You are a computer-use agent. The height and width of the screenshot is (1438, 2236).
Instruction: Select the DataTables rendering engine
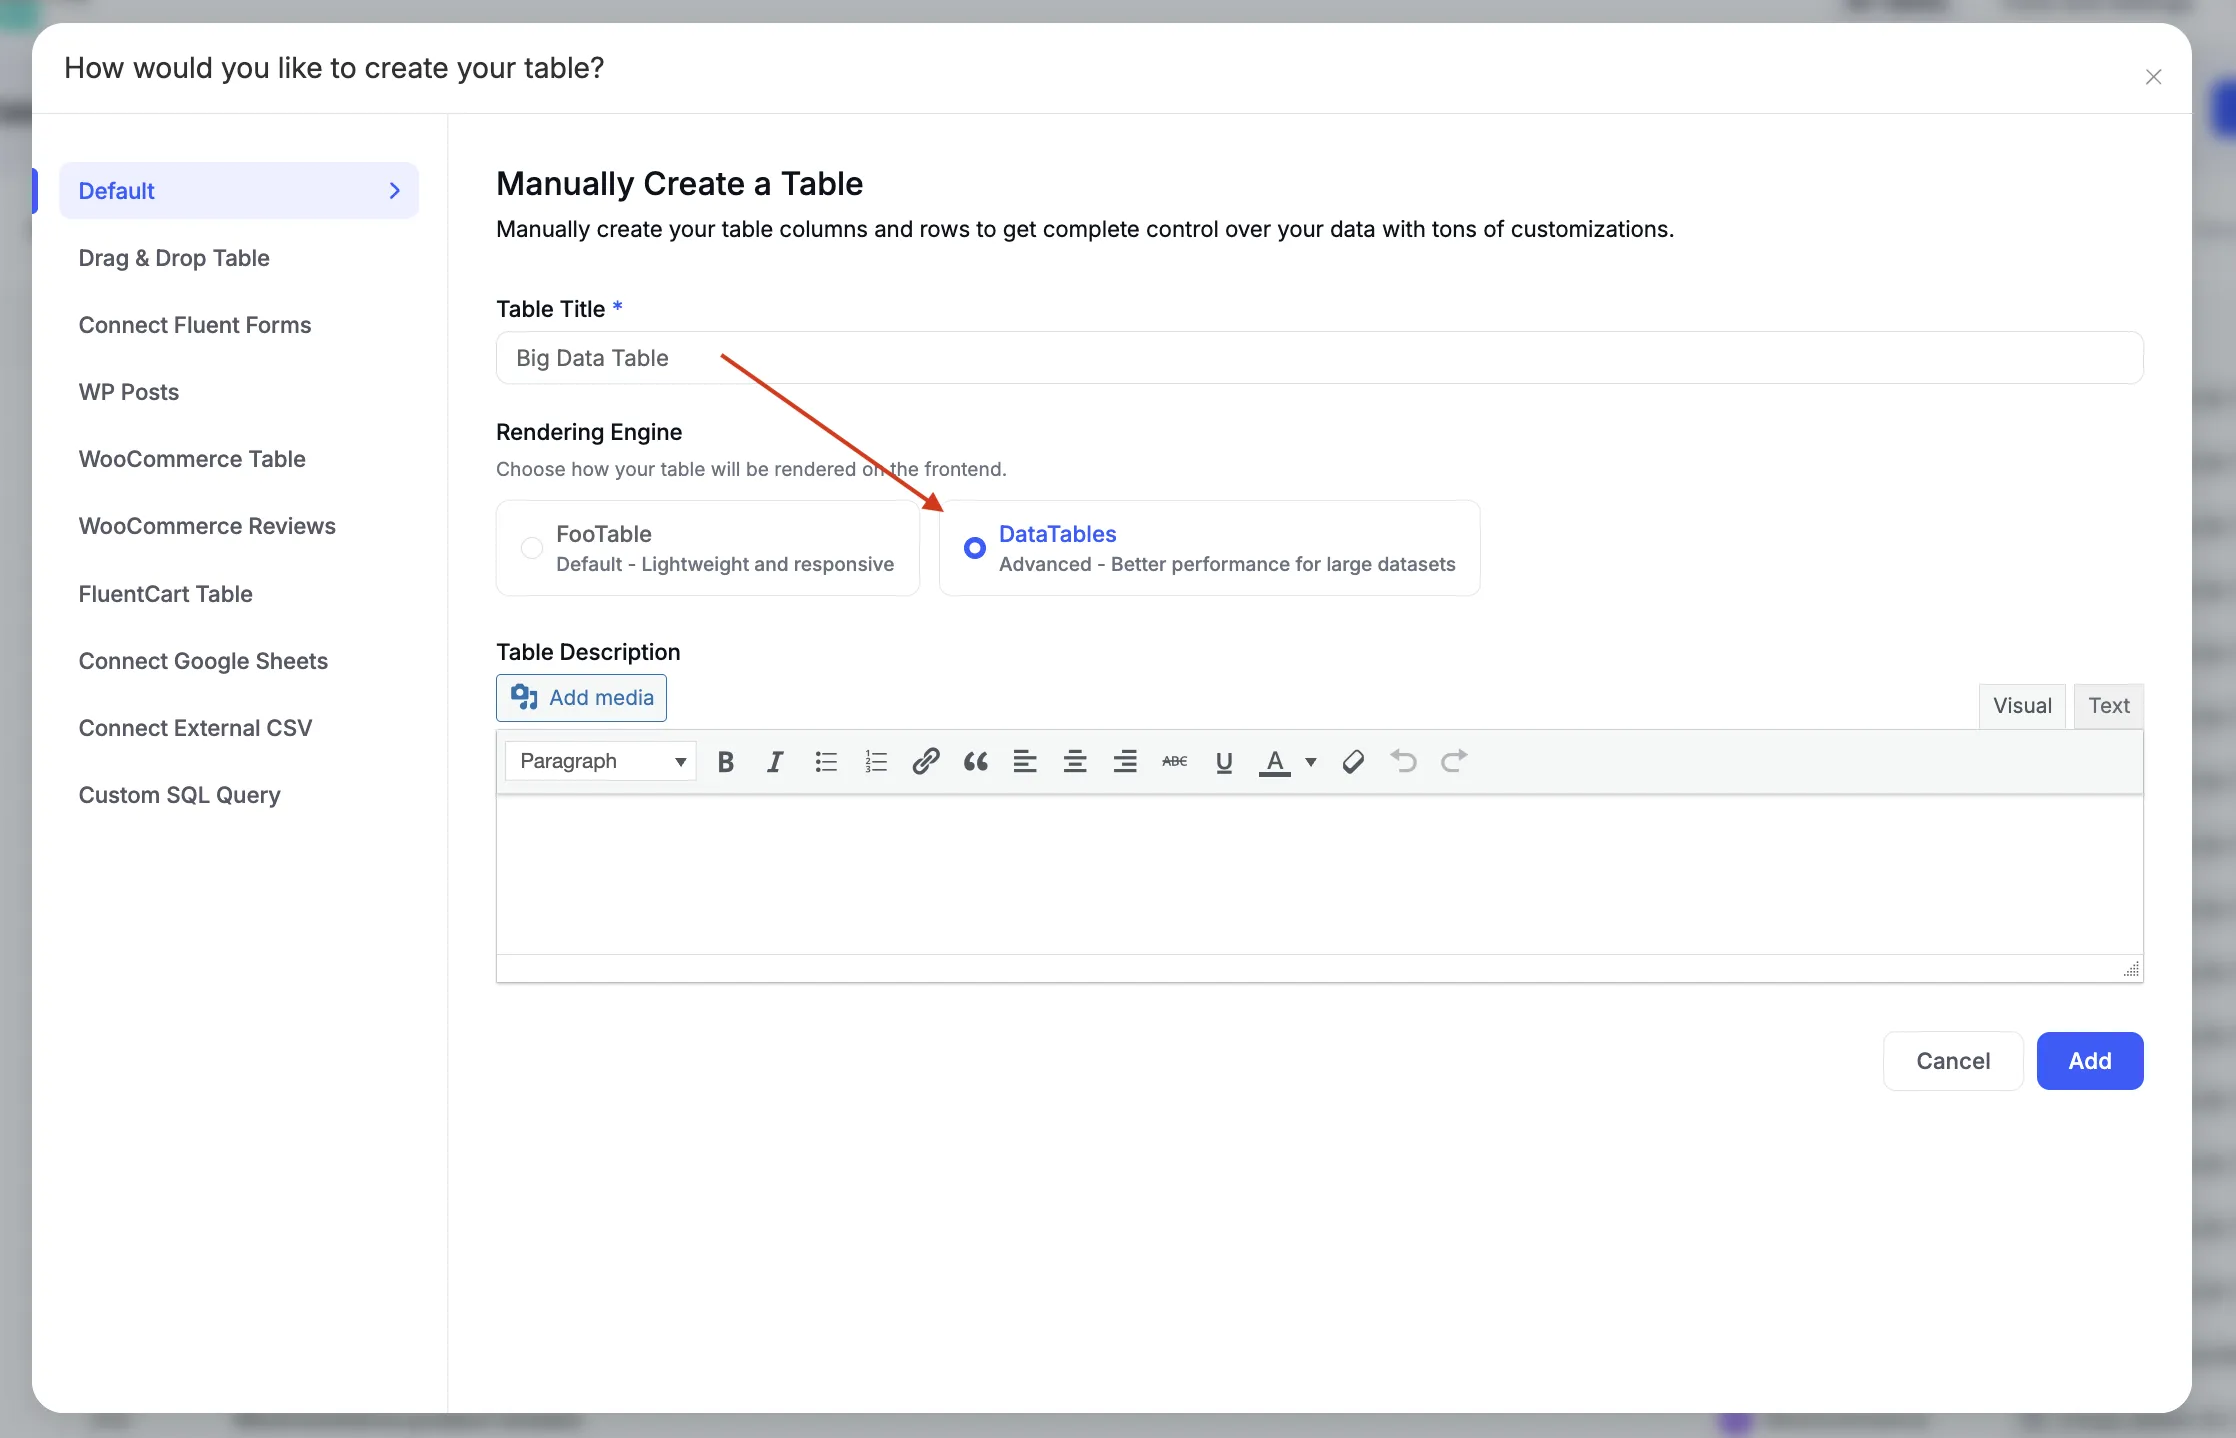coord(974,548)
